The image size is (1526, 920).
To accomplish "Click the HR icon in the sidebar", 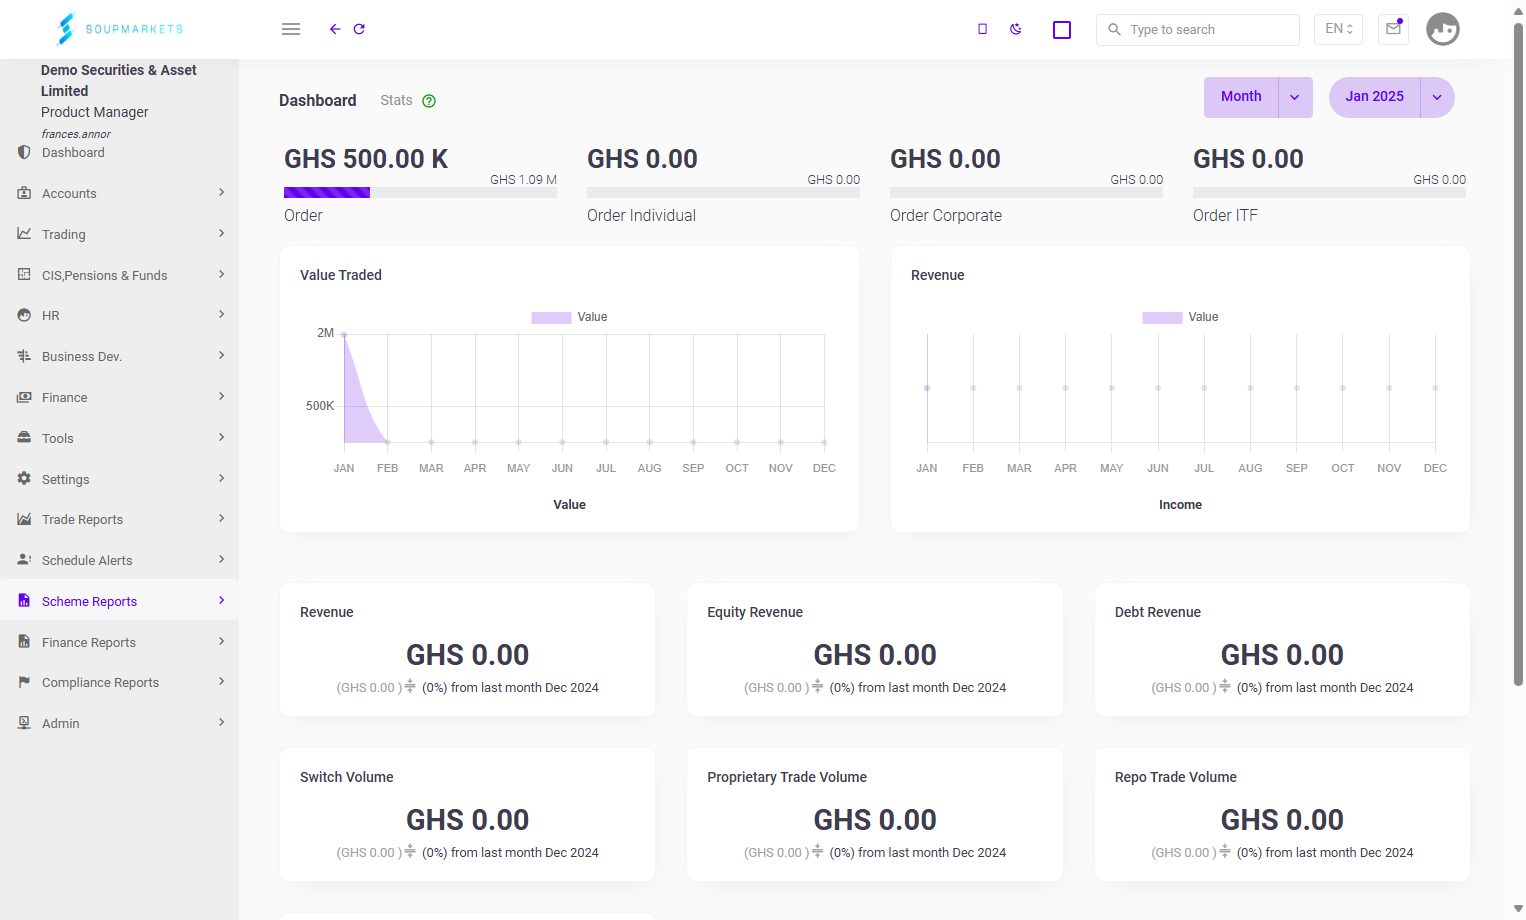I will tap(24, 315).
